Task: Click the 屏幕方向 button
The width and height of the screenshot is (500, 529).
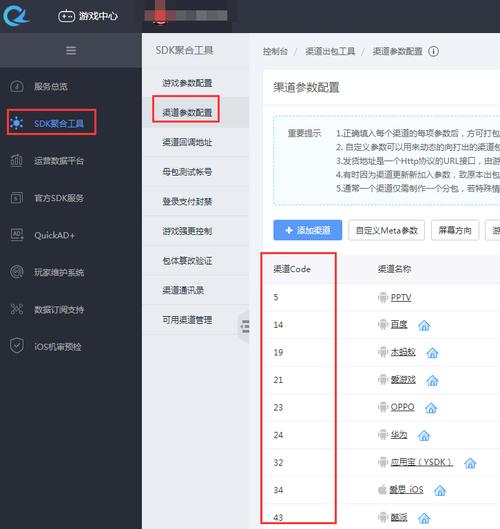Action: click(455, 230)
